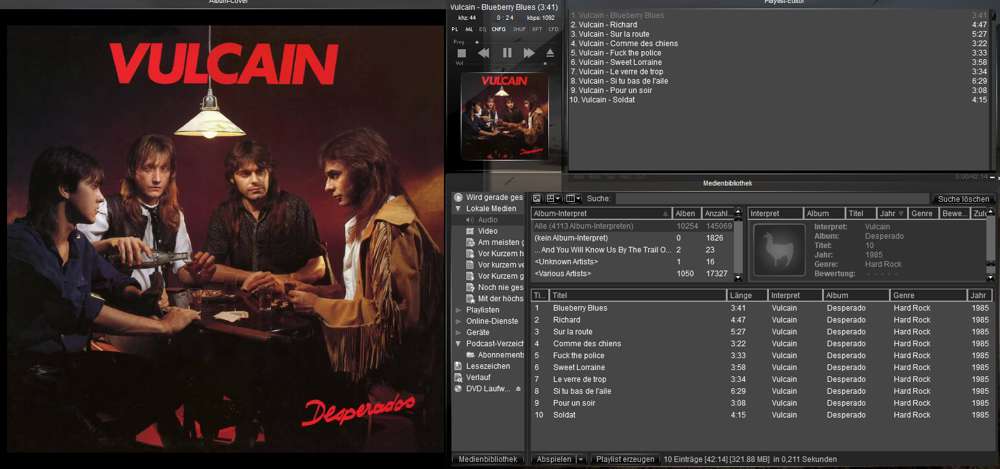This screenshot has width=1000, height=469.
Task: Expand the Playlisten tree node
Action: point(458,310)
